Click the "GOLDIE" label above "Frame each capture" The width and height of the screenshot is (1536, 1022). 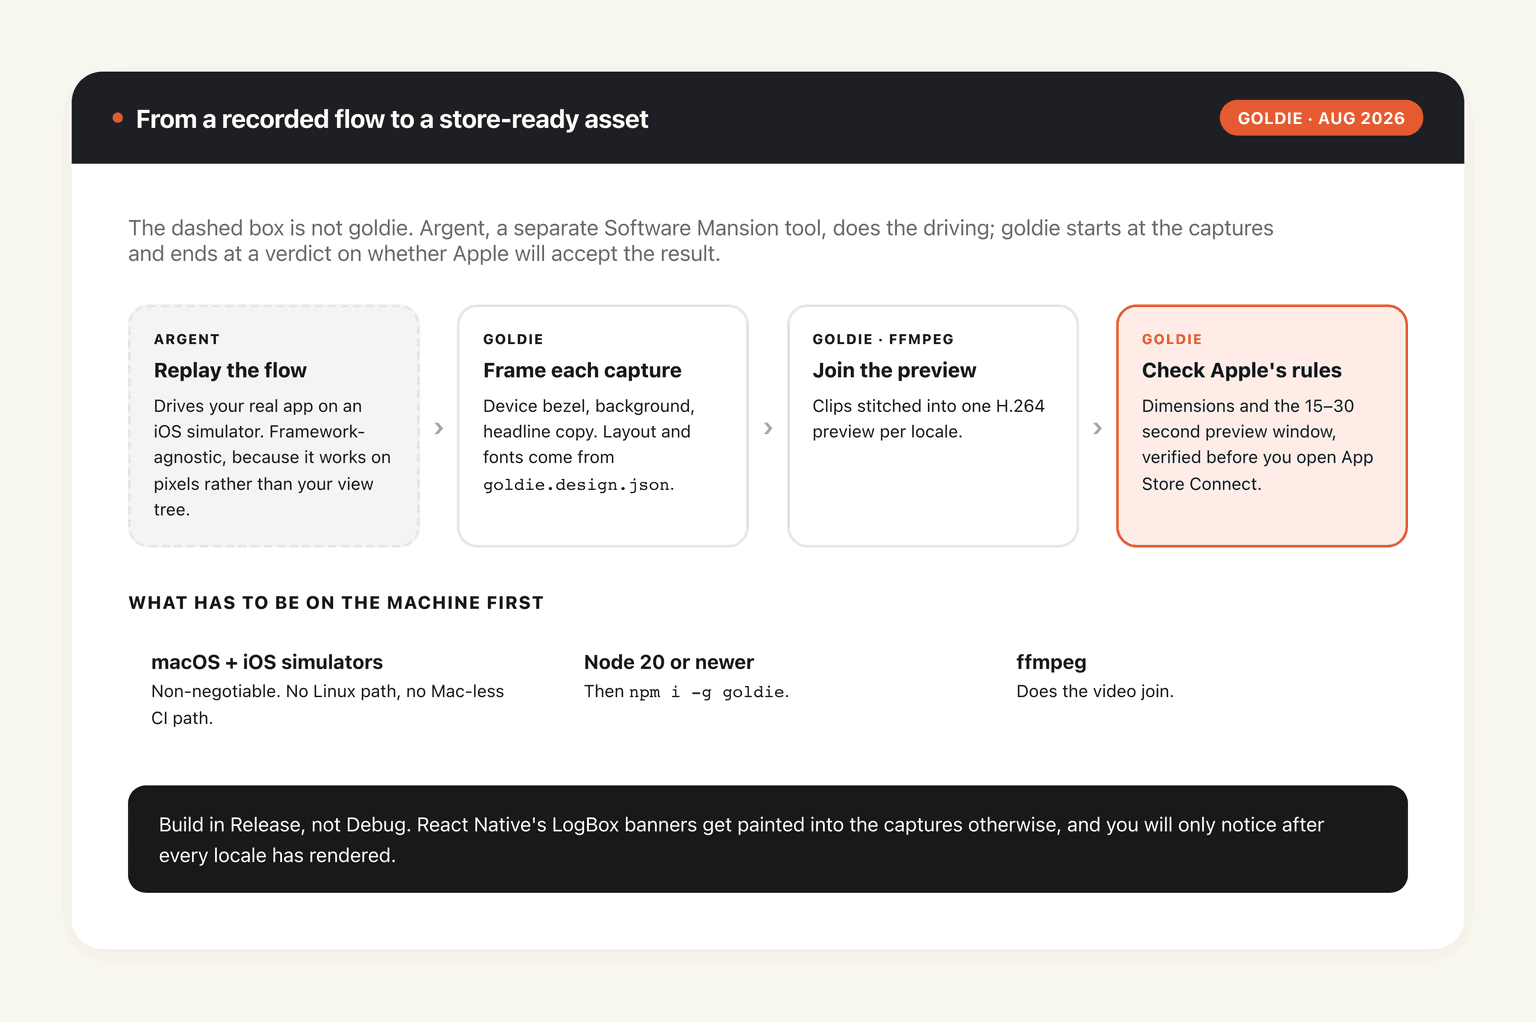513,339
